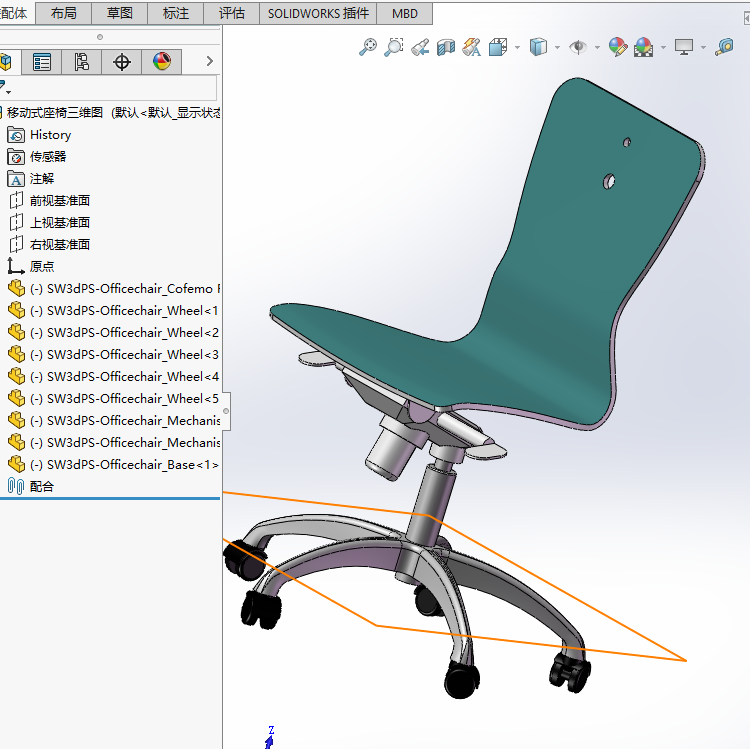
Task: Open the Section View tool
Action: 445,47
